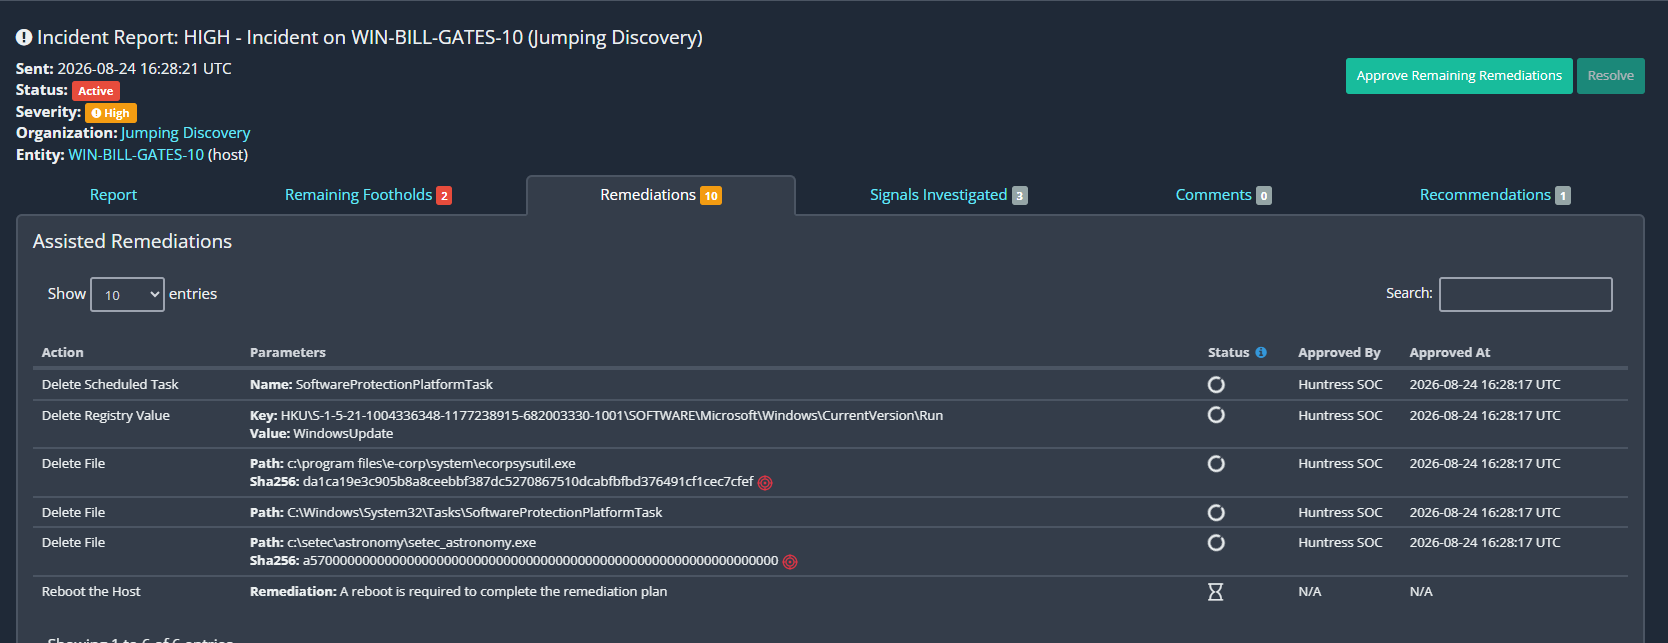Open the Signals Investigated tab

[x=948, y=195]
